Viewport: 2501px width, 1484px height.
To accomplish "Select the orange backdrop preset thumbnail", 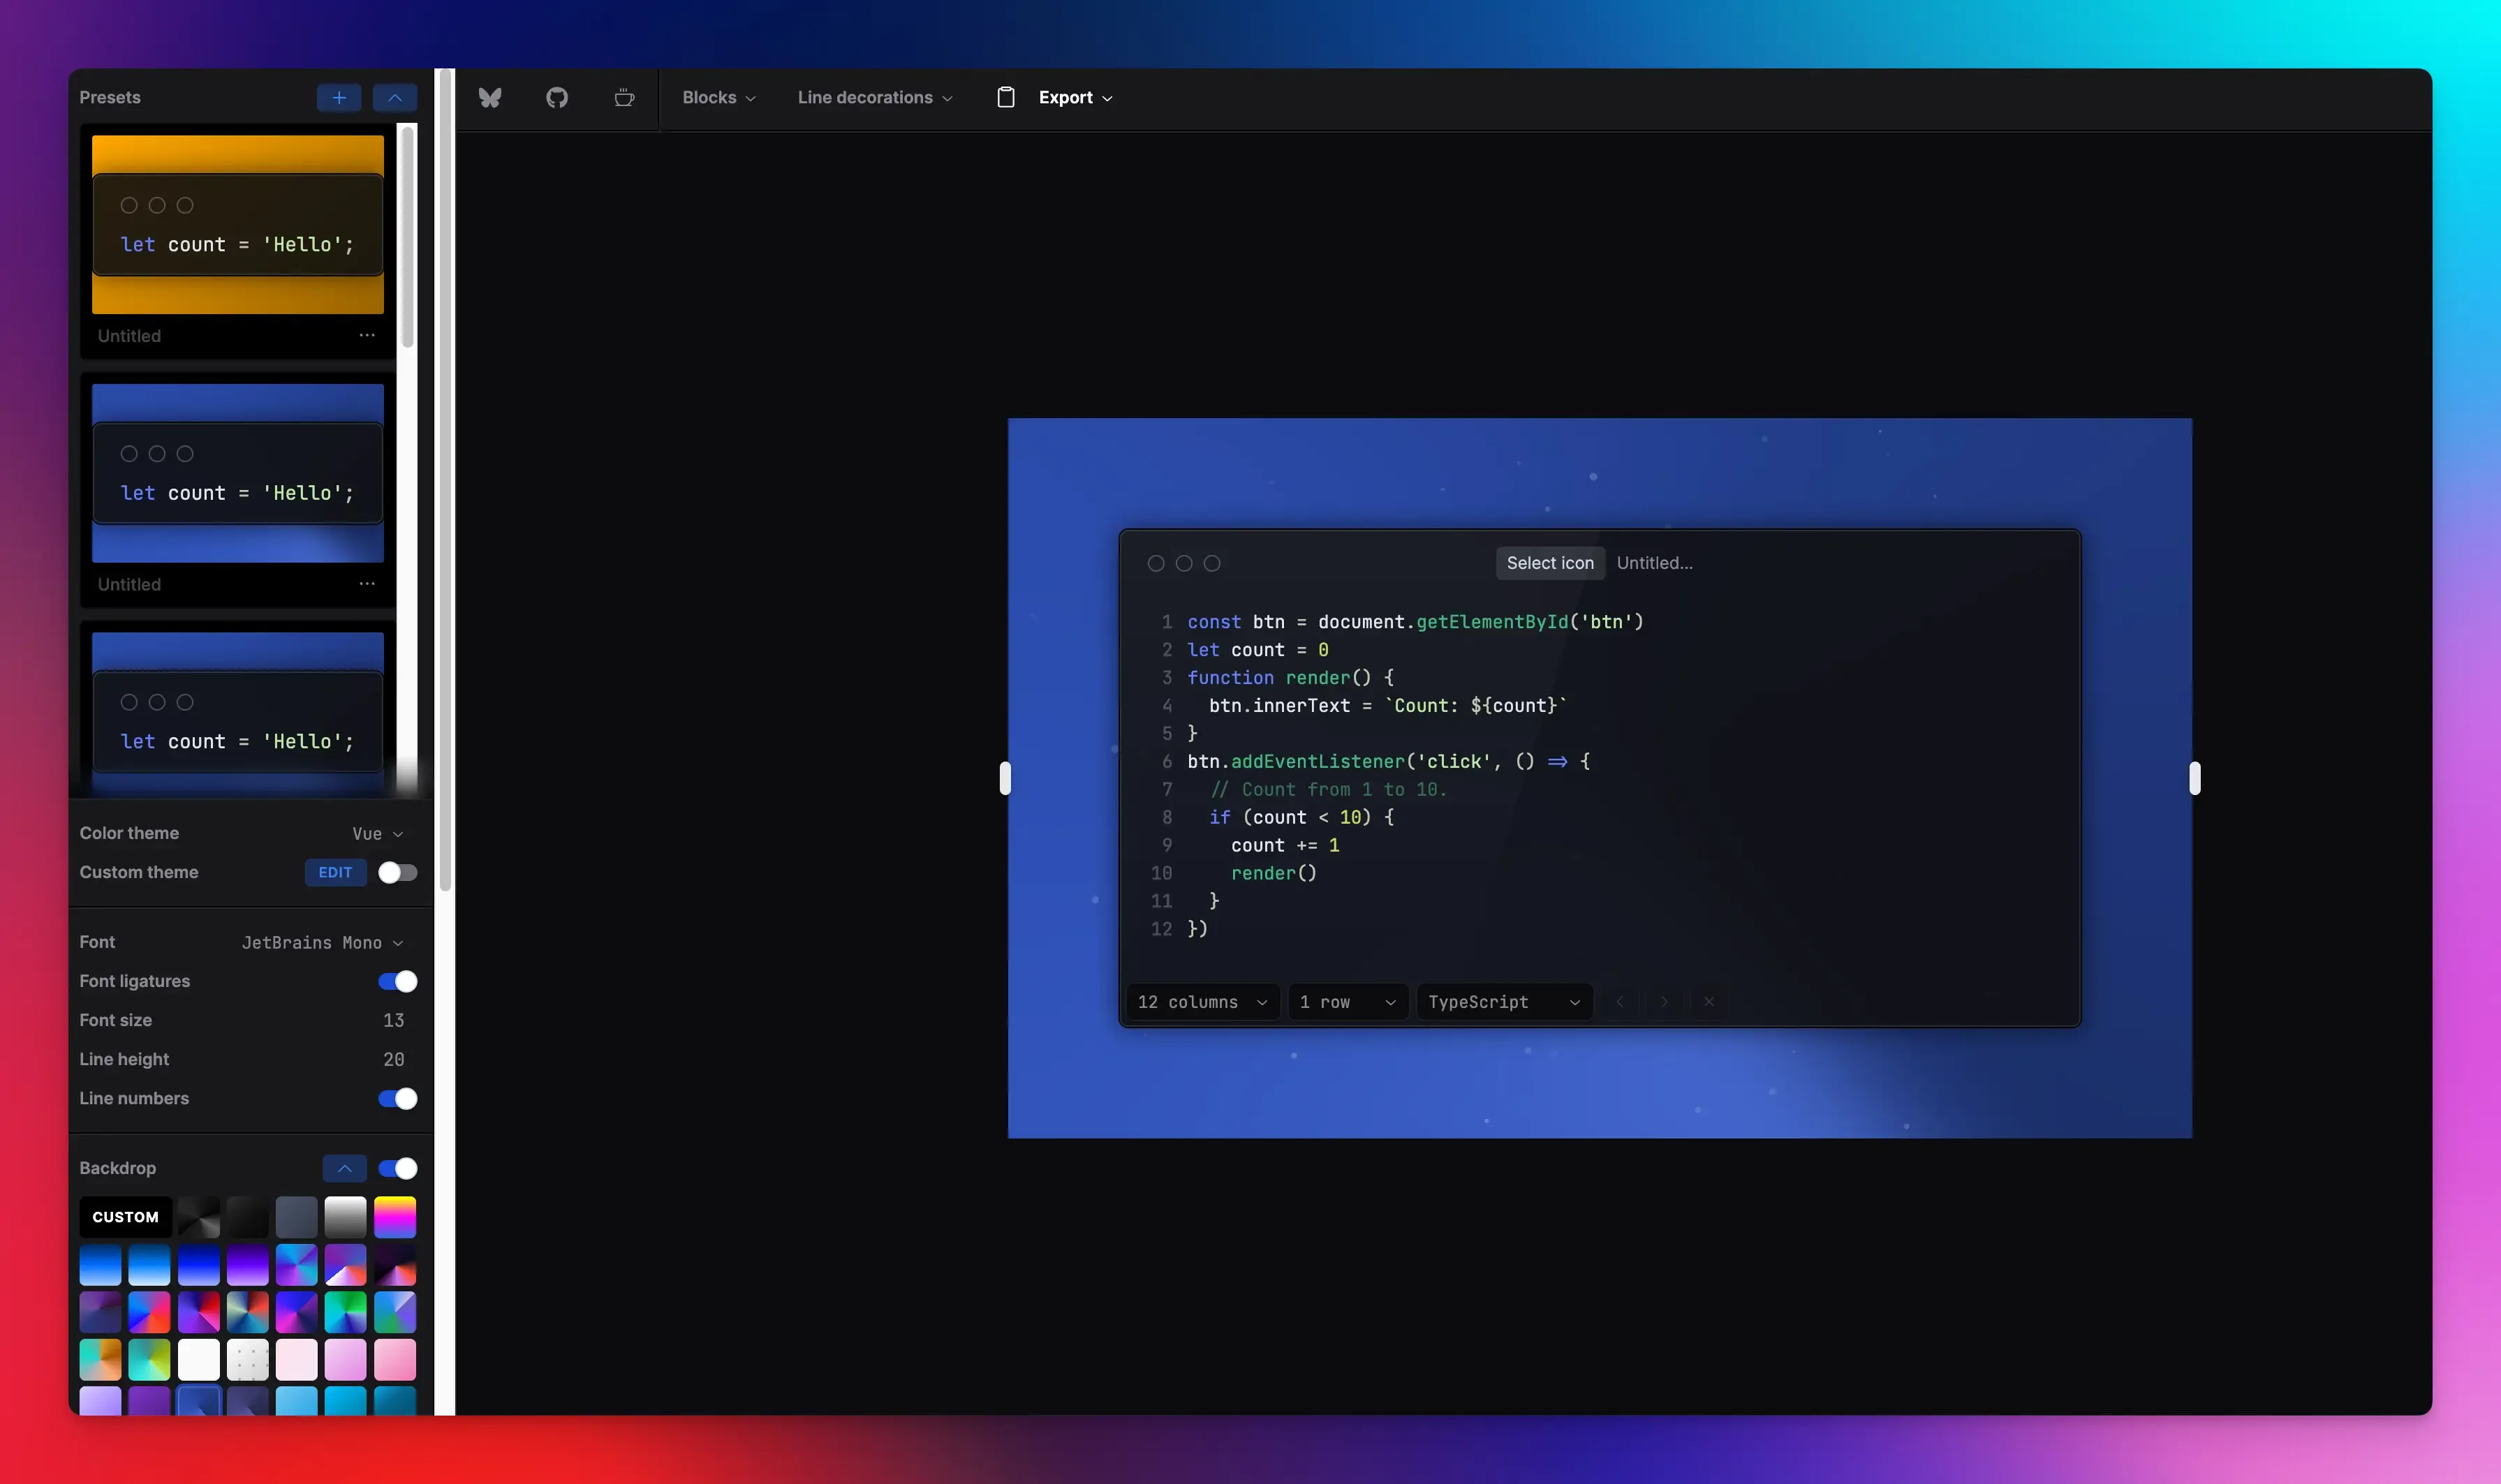I will 237,224.
